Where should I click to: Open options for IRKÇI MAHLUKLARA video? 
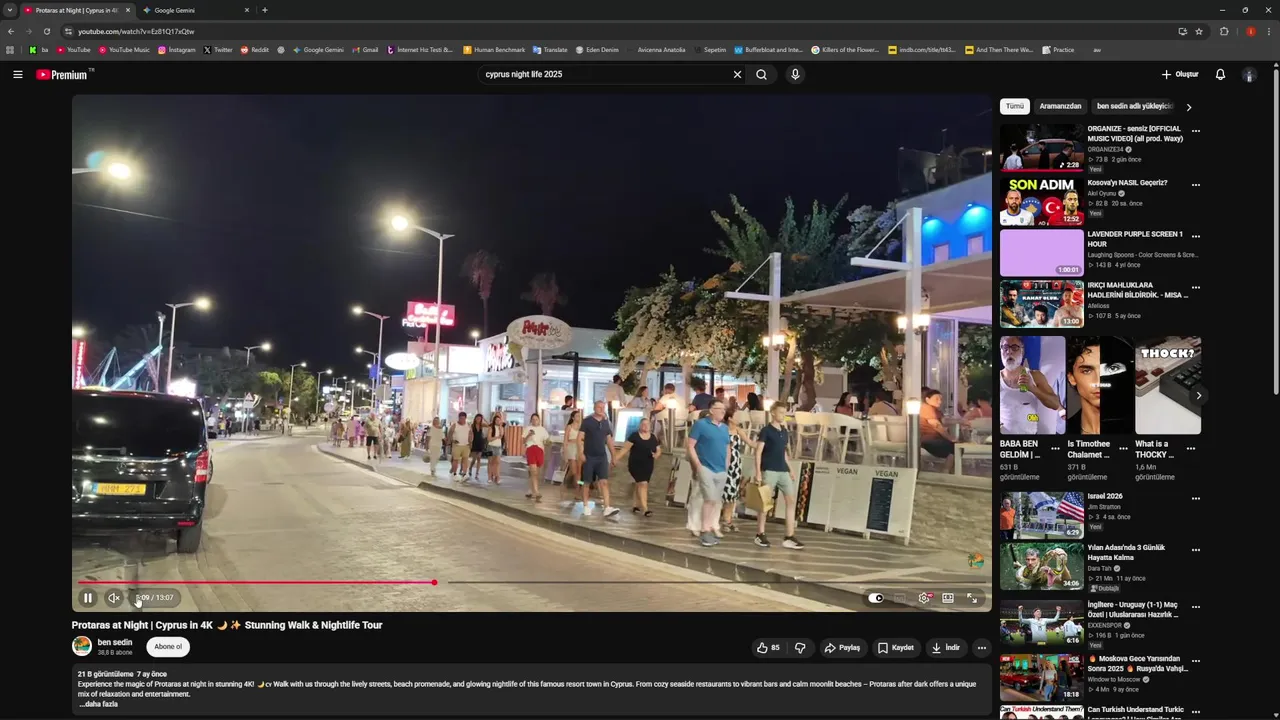(1196, 288)
